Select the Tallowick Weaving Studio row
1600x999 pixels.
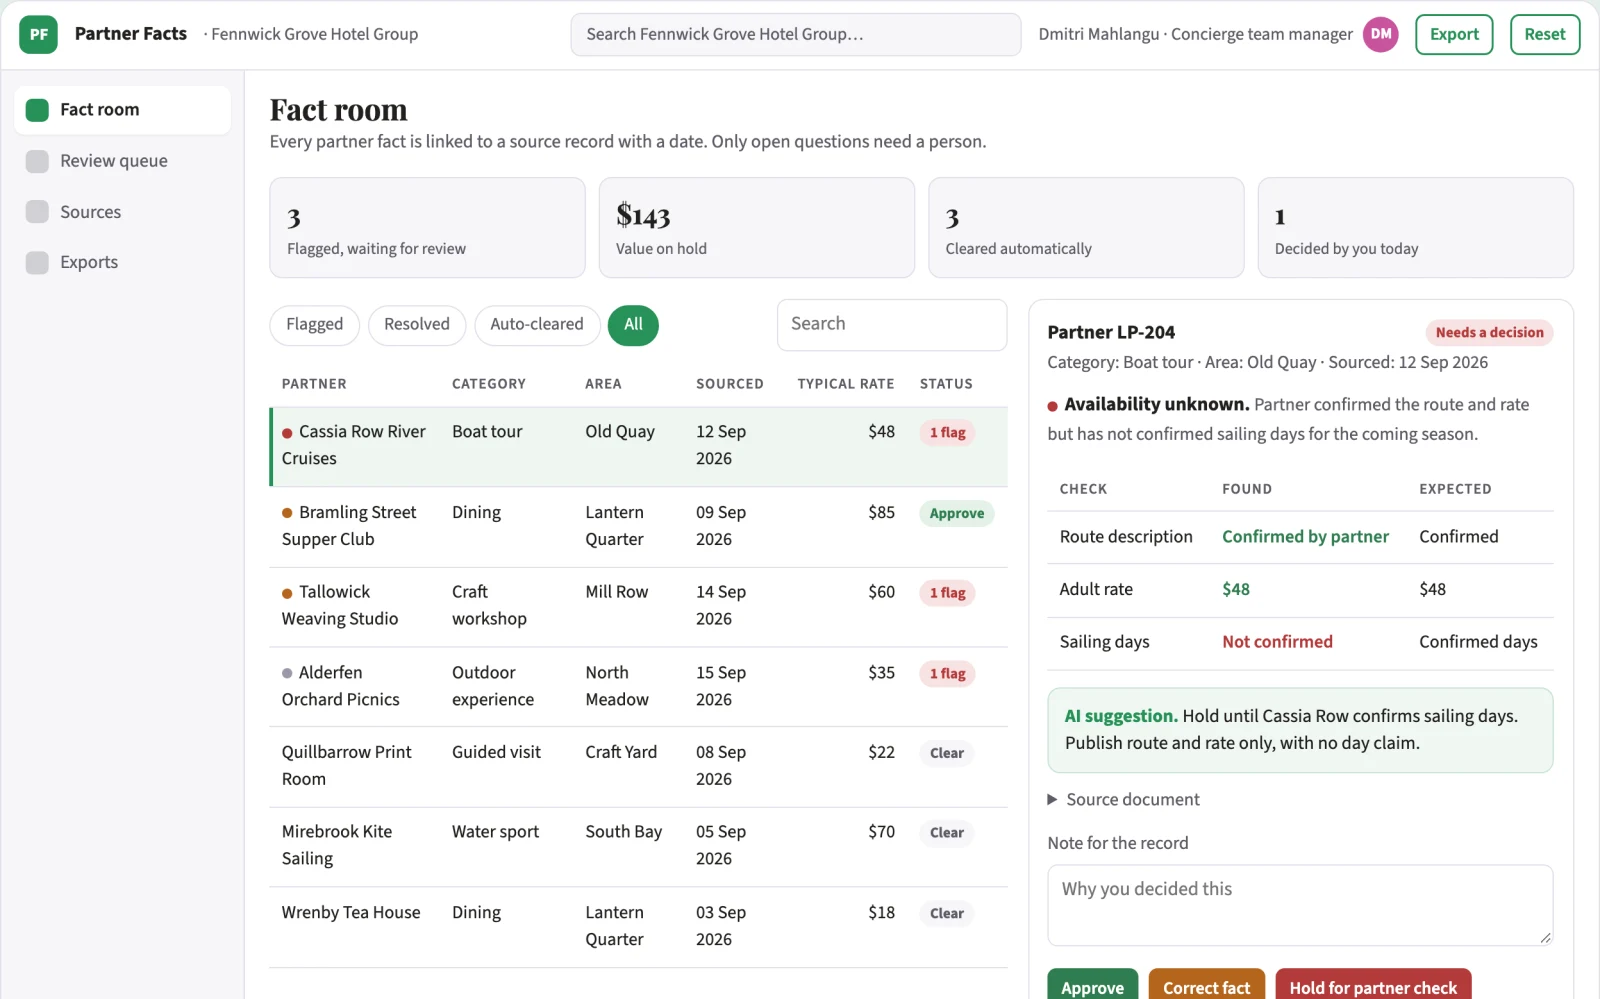click(639, 606)
